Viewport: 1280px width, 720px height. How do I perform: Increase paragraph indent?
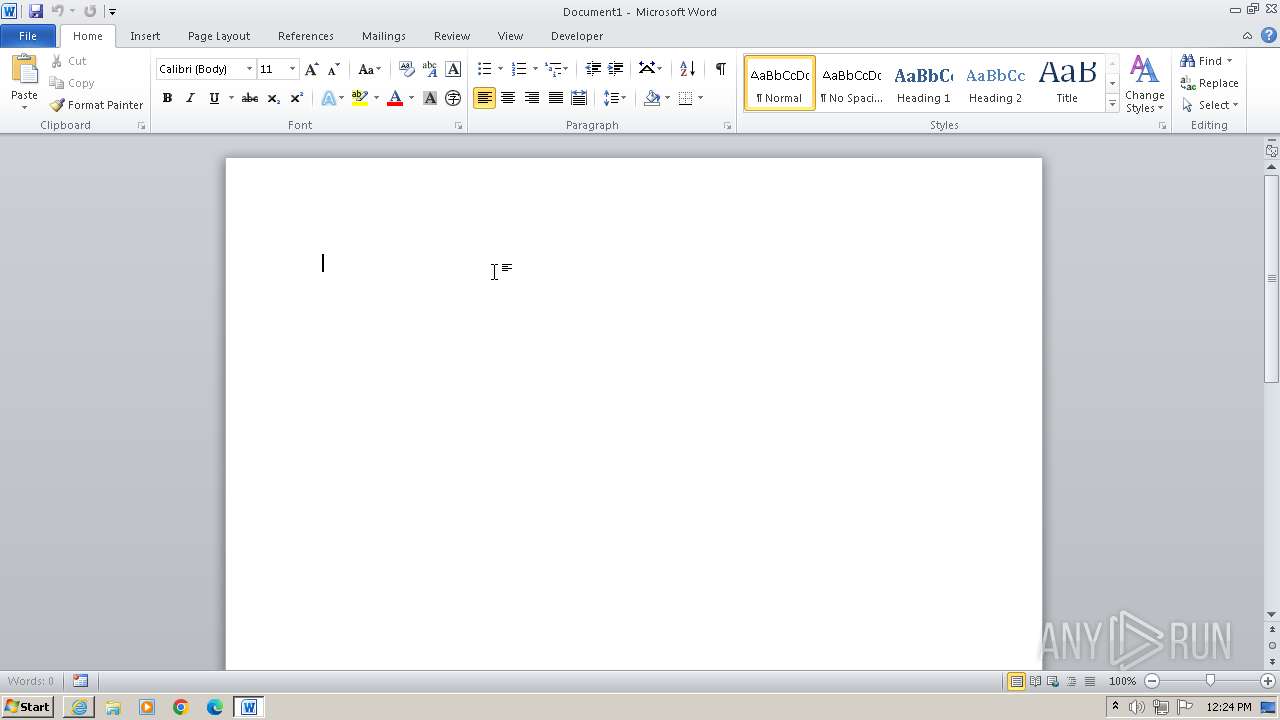tap(616, 69)
